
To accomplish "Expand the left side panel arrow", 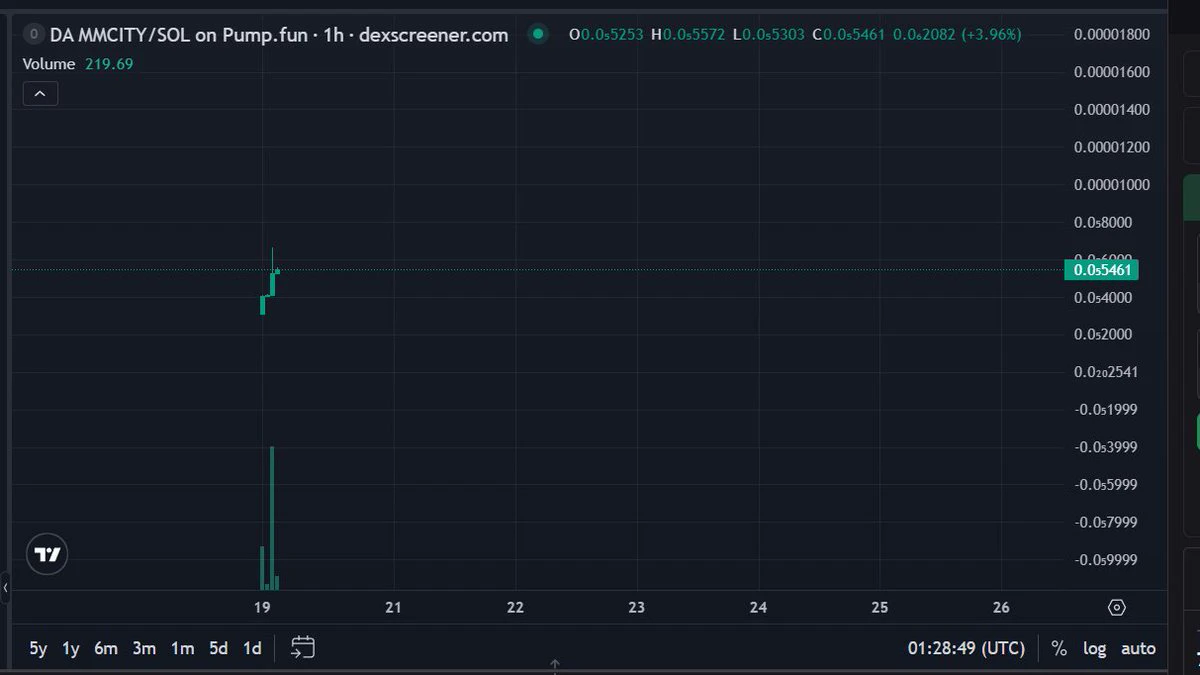I will tap(5, 588).
